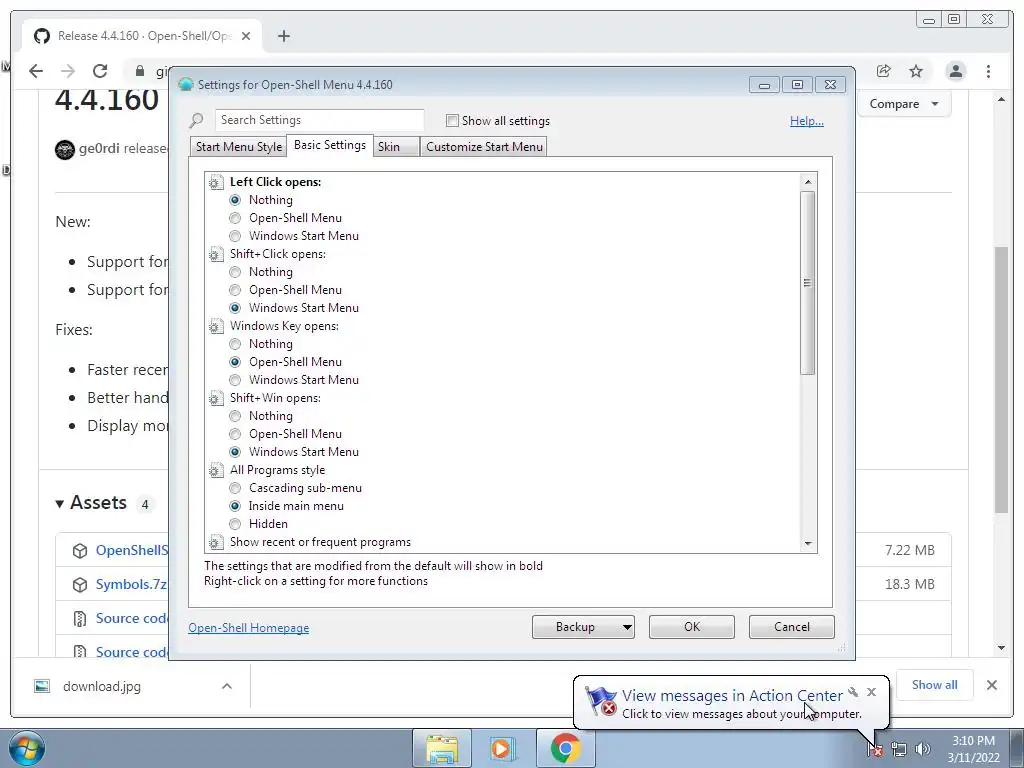The height and width of the screenshot is (768, 1024).
Task: Click the settings list vertical scrollbar thumb
Action: (808, 283)
